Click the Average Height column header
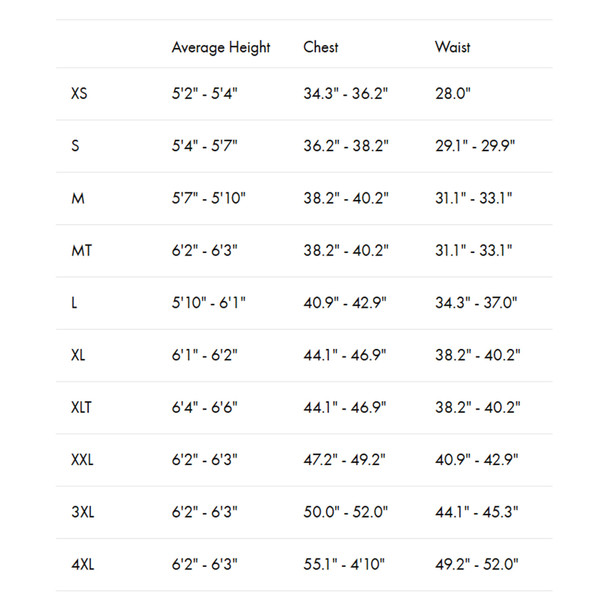Viewport: 608px width, 608px height. point(221,47)
